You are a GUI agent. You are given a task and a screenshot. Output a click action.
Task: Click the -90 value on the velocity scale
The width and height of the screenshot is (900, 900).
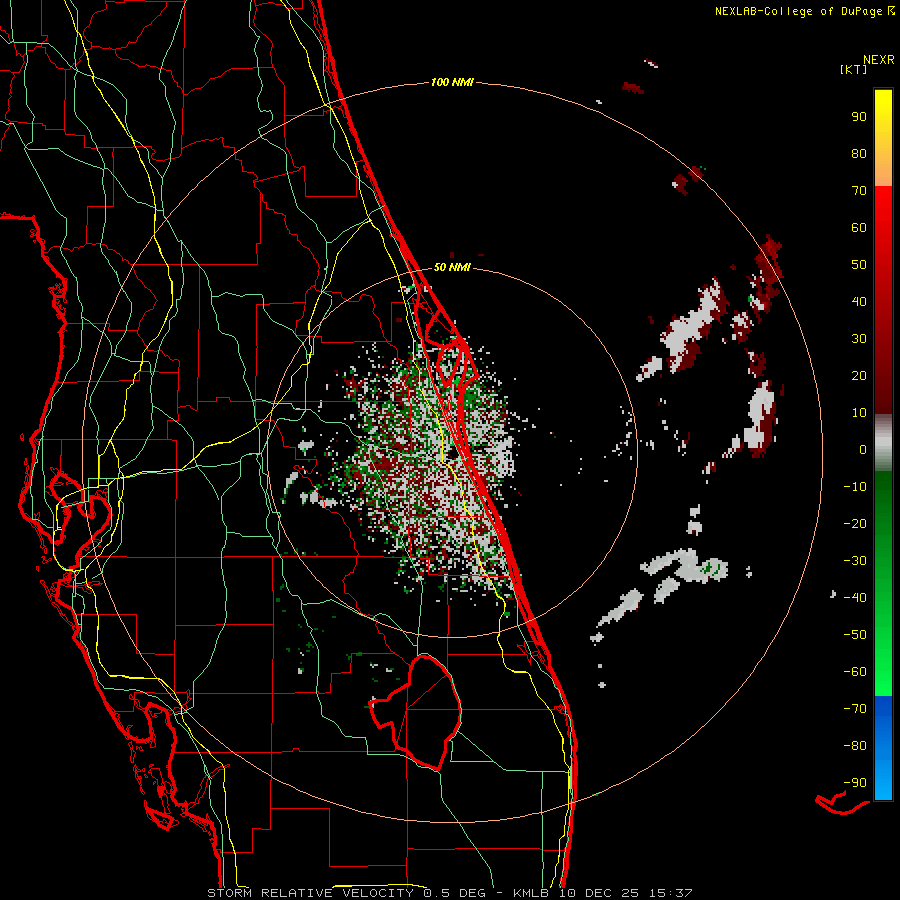click(855, 783)
